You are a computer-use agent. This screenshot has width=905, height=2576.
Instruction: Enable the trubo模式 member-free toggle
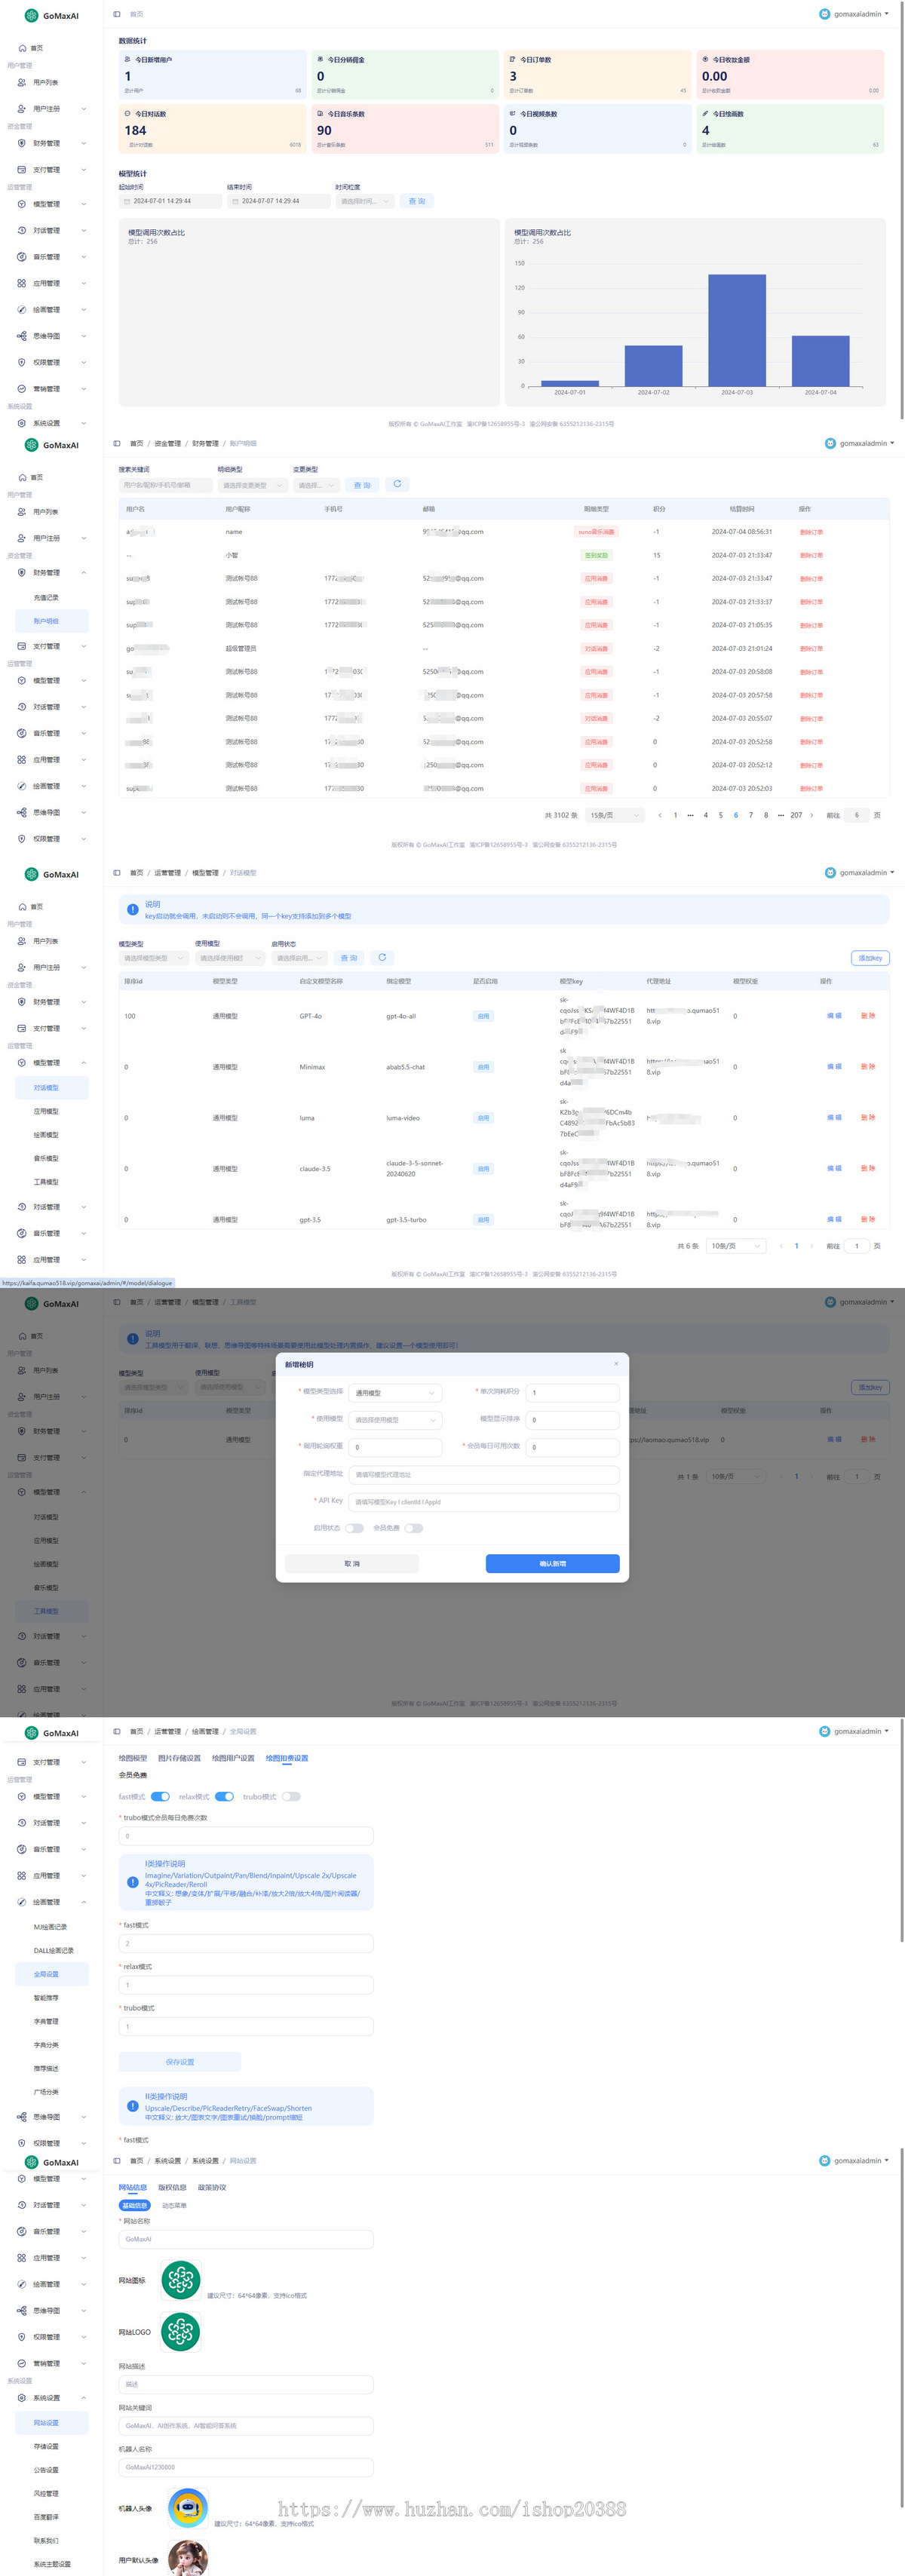point(291,1797)
